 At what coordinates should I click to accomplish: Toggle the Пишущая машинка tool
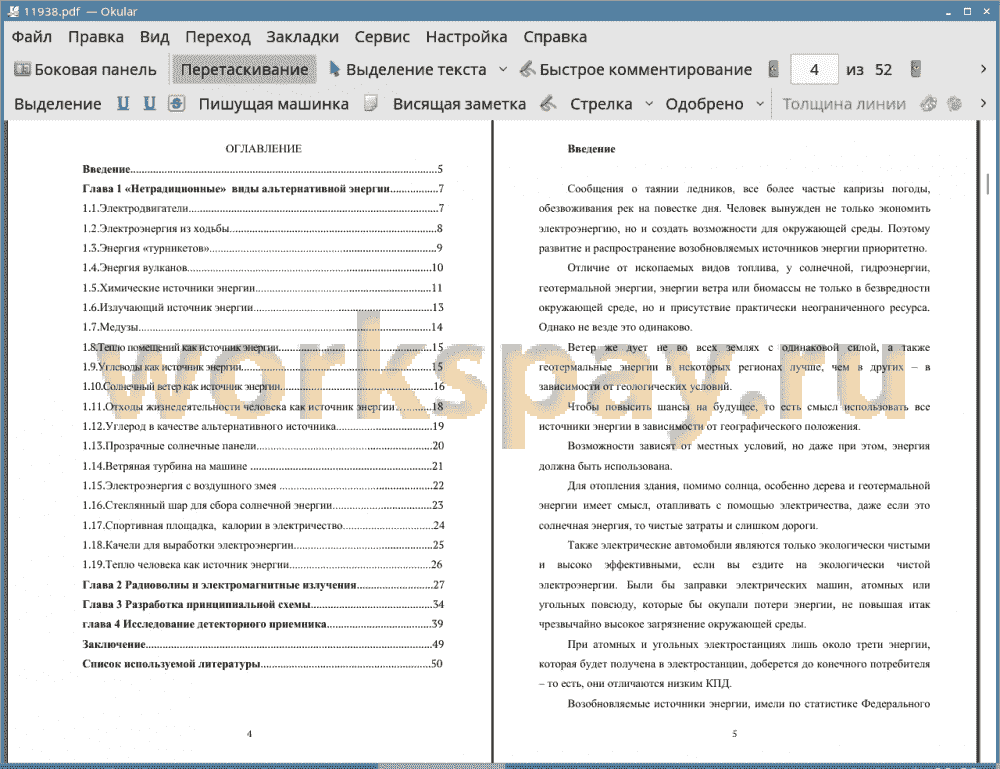point(274,104)
